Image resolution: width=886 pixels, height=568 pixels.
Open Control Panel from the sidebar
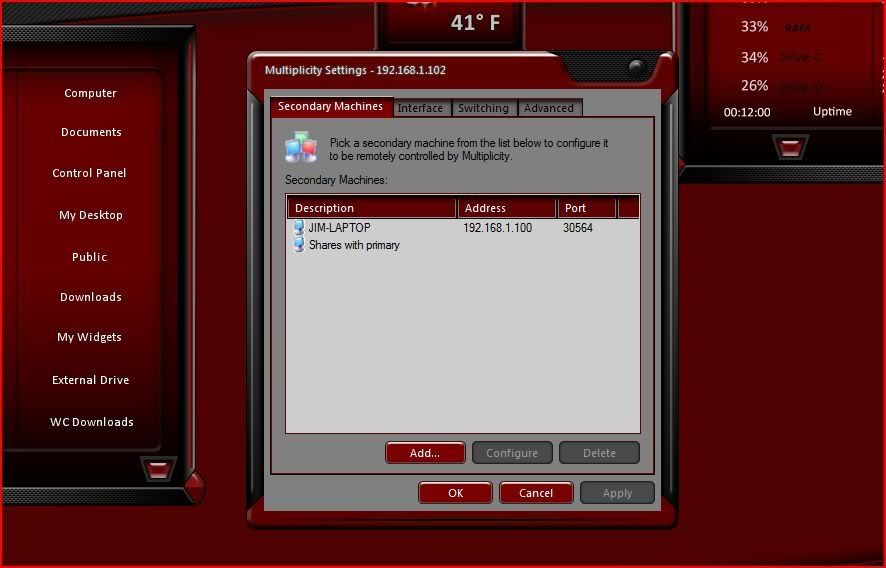[89, 173]
